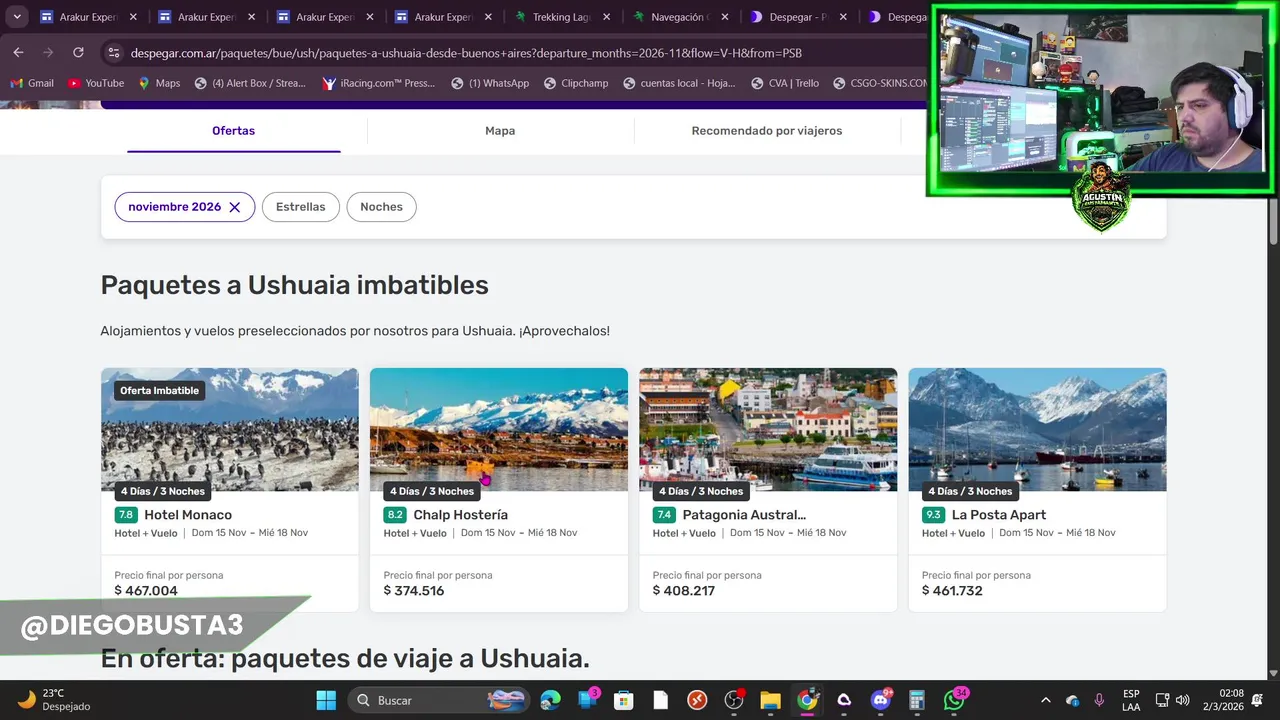Select the Mapa tab
1280x720 pixels.
coord(500,131)
